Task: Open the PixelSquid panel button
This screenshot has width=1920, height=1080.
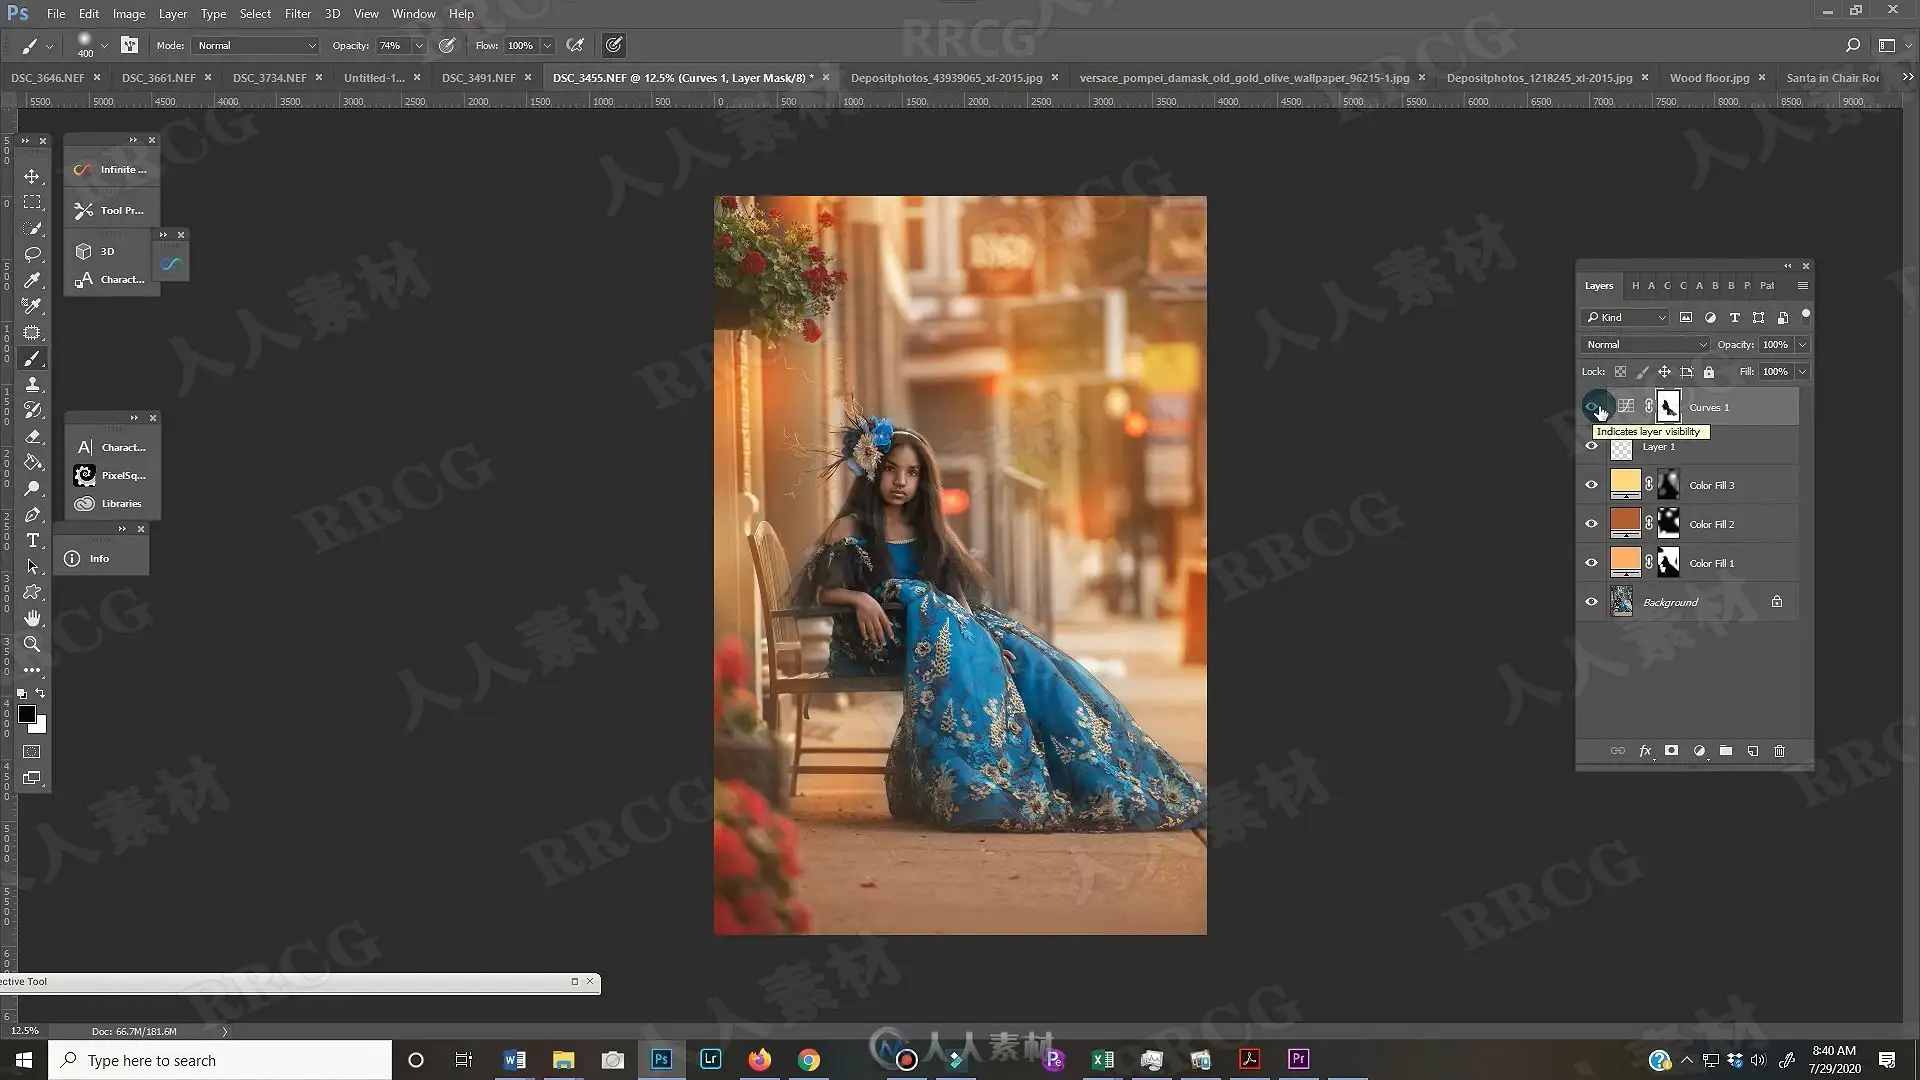Action: [112, 475]
